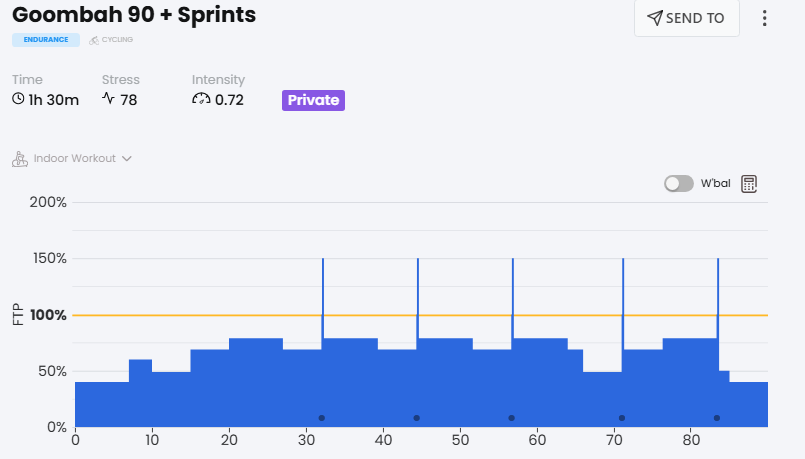Select the last sprint marker dot near 83 minutes
This screenshot has height=459, width=805.
tap(717, 418)
